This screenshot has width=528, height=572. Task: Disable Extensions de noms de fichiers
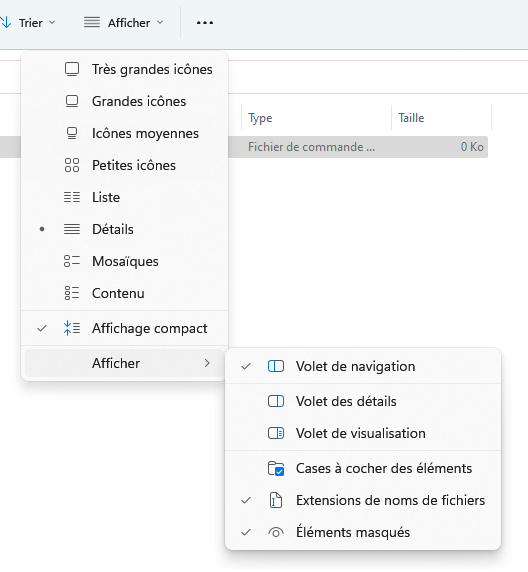363,500
